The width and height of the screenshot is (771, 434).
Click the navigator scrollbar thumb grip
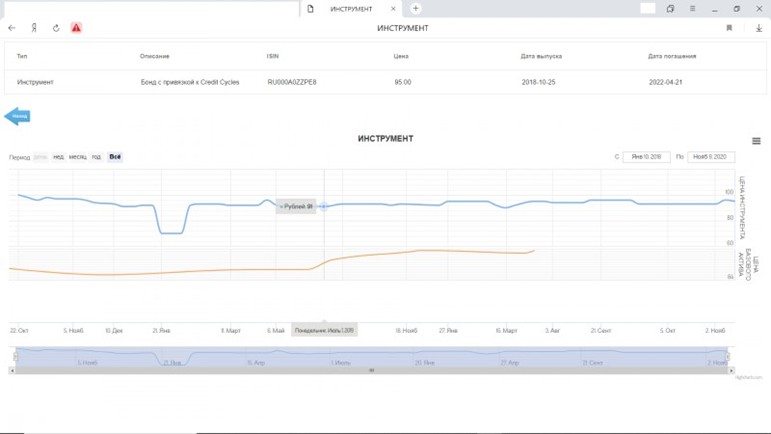[372, 371]
